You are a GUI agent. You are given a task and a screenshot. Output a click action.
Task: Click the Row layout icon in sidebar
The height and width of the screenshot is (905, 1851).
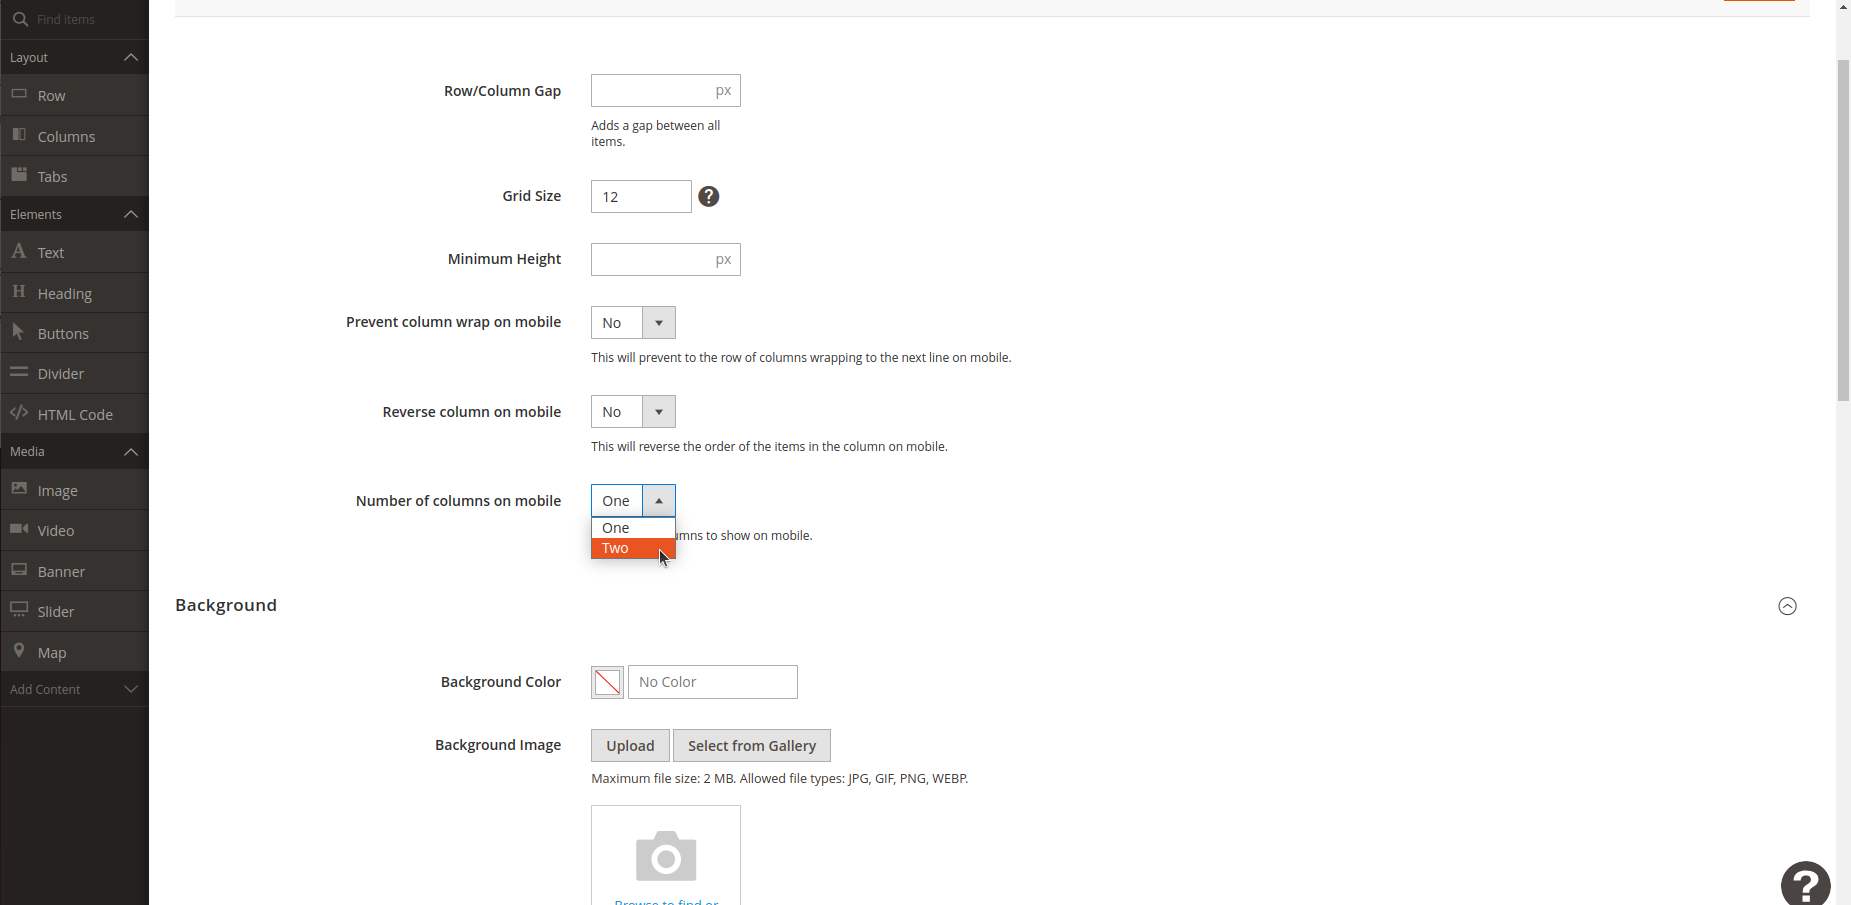pyautogui.click(x=19, y=94)
